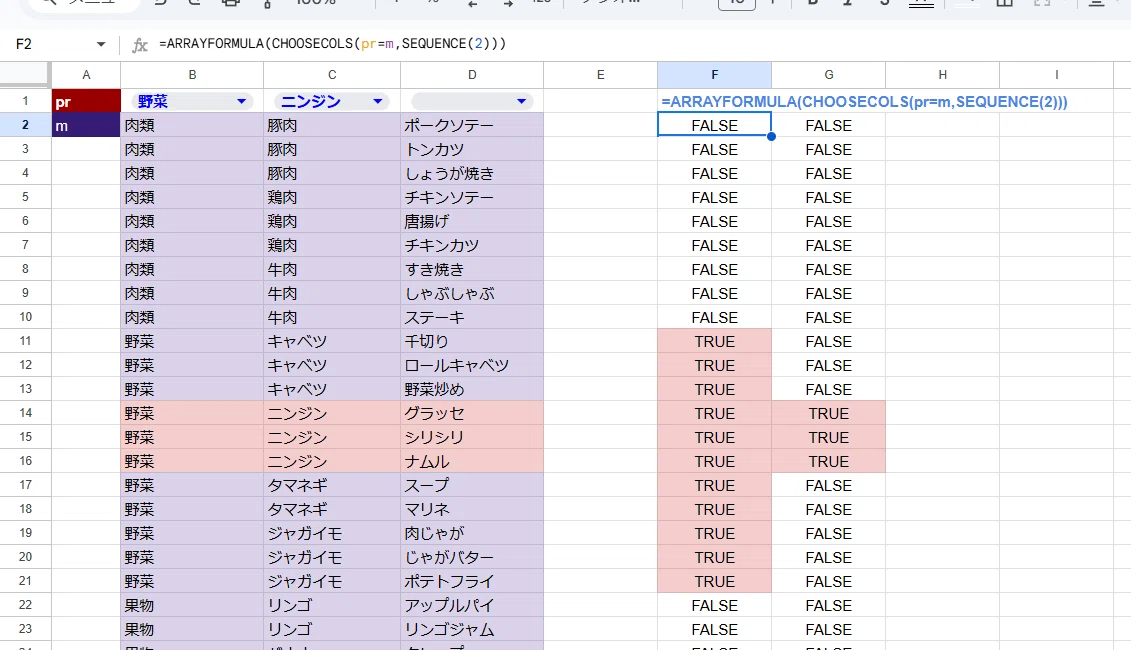Select column C header
This screenshot has width=1131, height=650.
(x=332, y=75)
